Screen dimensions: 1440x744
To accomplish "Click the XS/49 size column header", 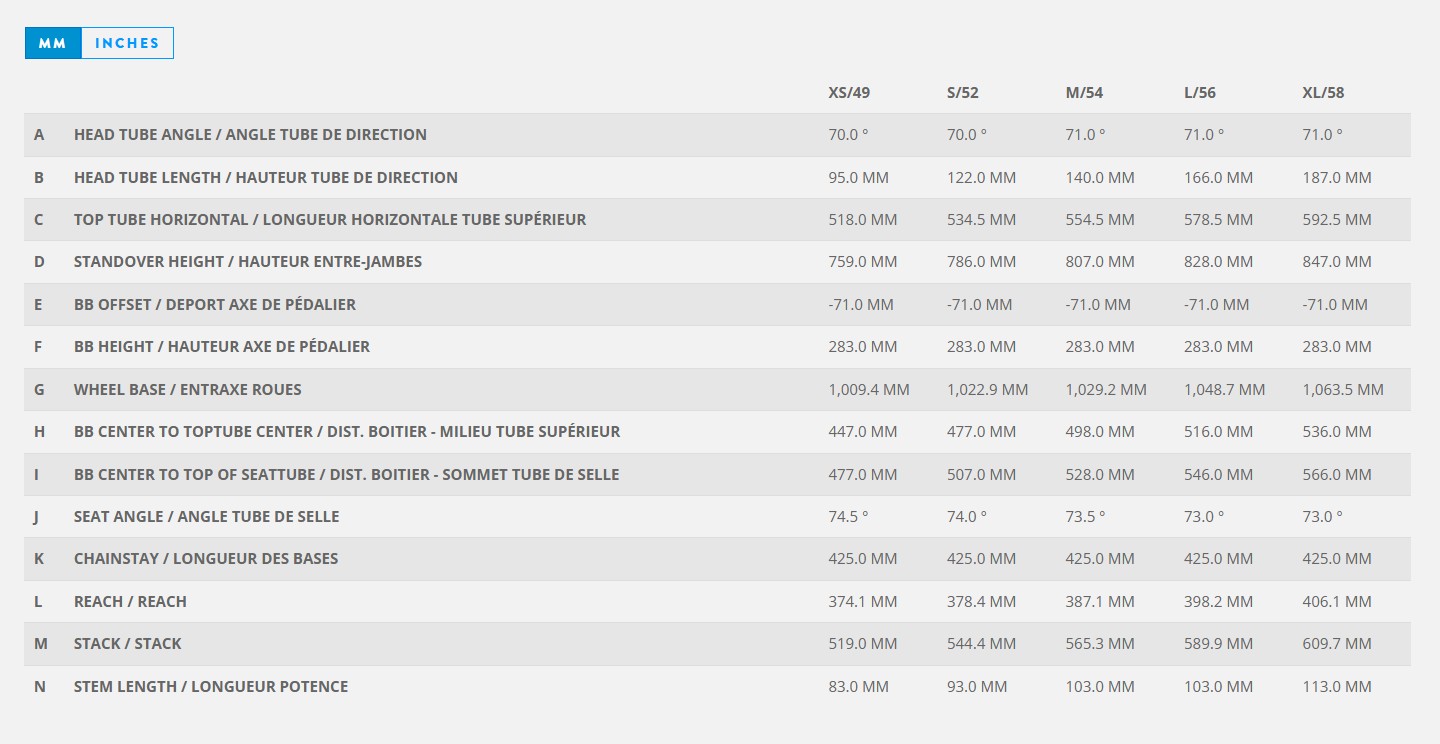I will (x=849, y=93).
